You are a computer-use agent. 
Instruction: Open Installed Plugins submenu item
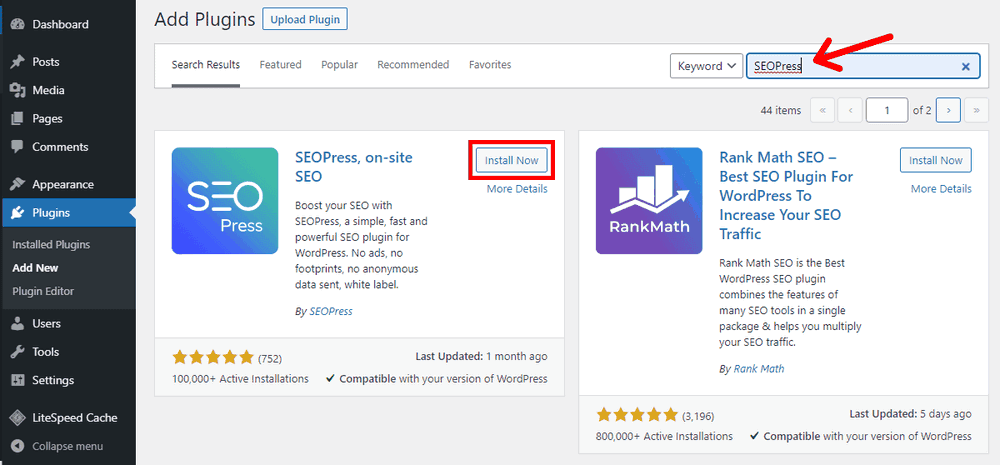coord(51,244)
